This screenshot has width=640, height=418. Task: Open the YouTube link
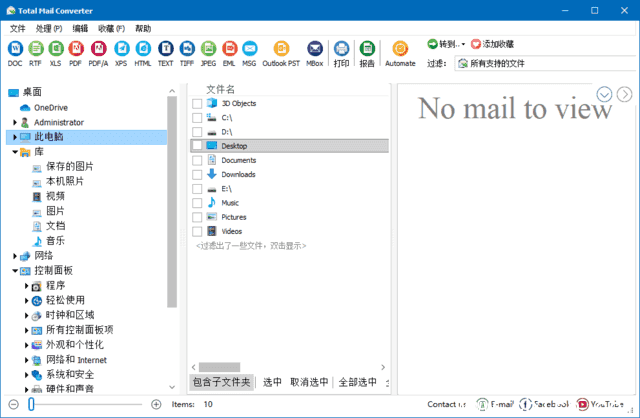(x=600, y=404)
